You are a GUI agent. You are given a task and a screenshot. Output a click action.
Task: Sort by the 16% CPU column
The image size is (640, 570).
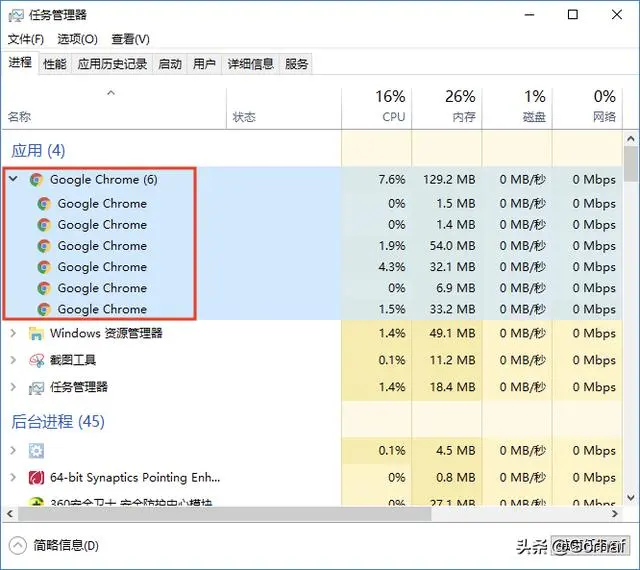[376, 108]
